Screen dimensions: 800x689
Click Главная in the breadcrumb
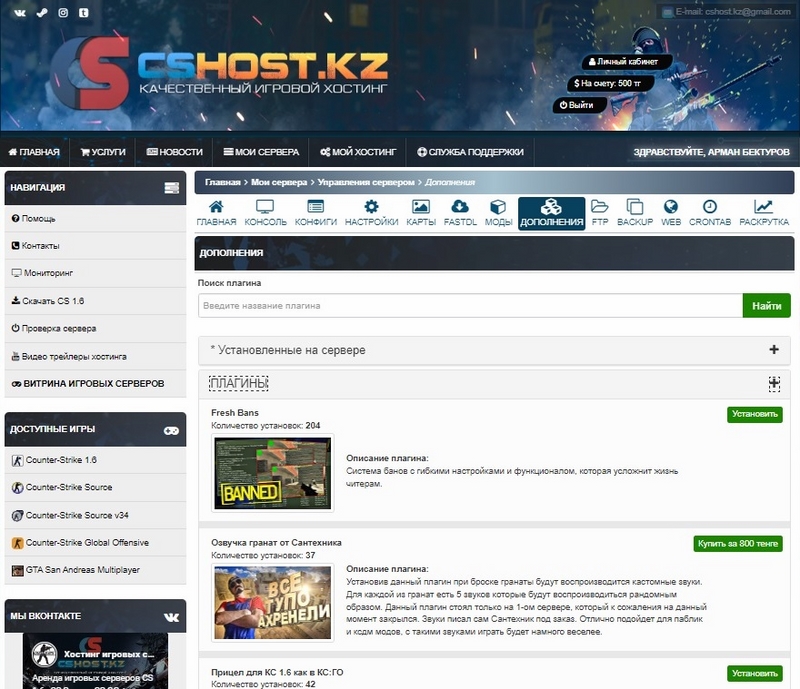pyautogui.click(x=222, y=182)
